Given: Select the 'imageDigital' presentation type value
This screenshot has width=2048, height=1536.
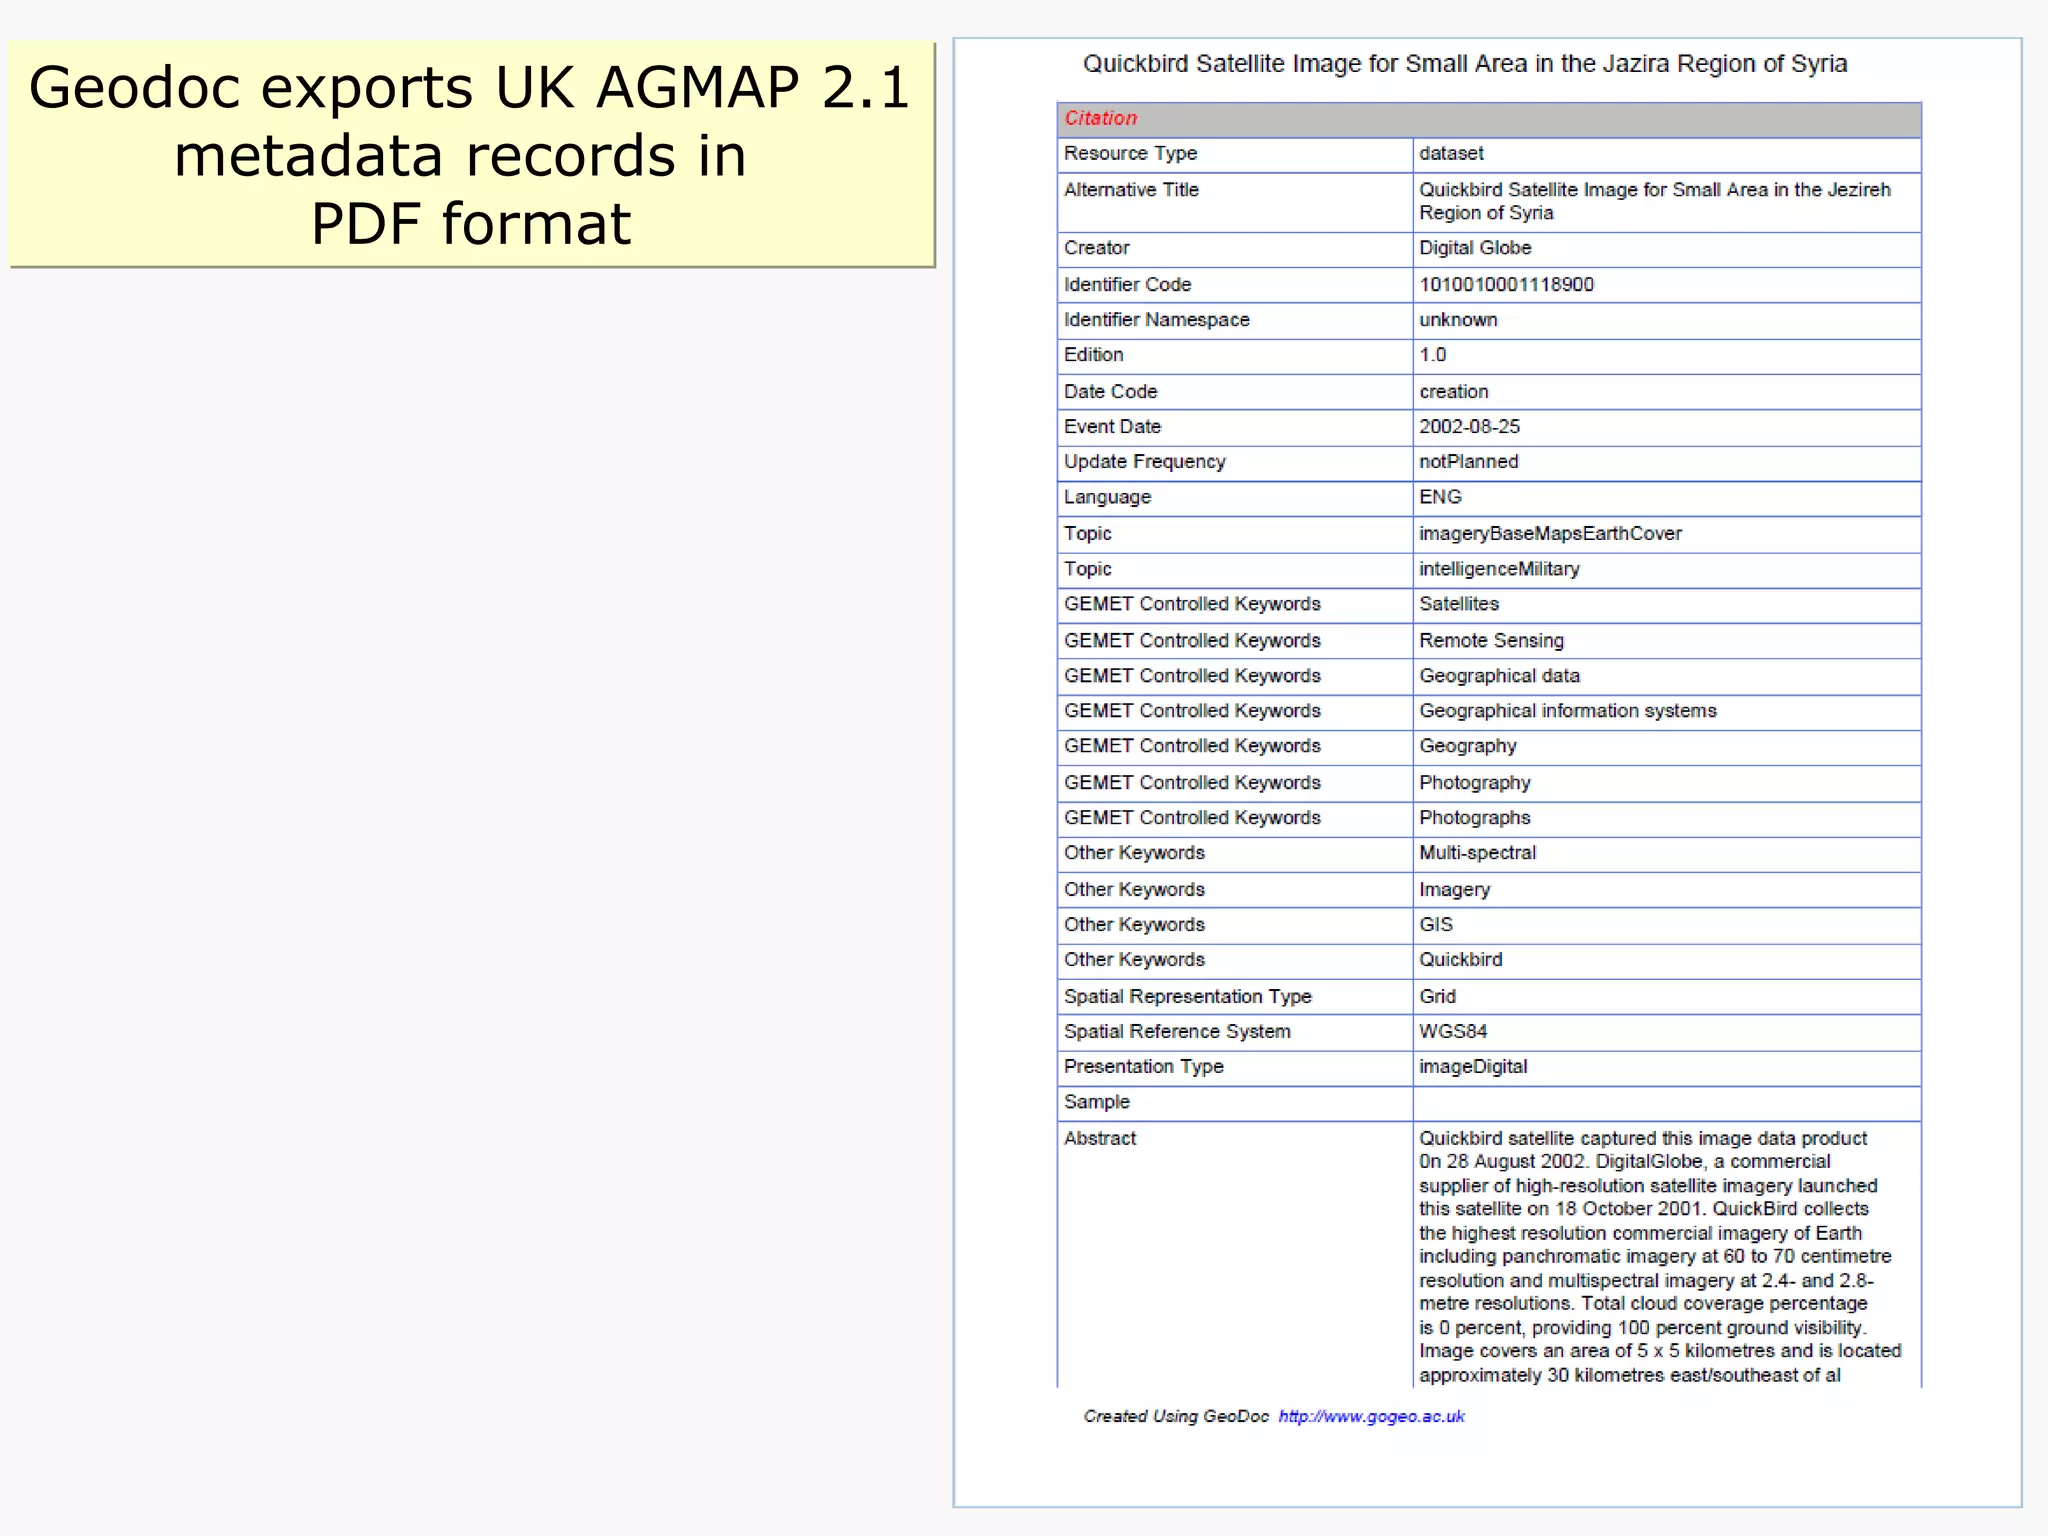Looking at the screenshot, I should pyautogui.click(x=1473, y=1067).
